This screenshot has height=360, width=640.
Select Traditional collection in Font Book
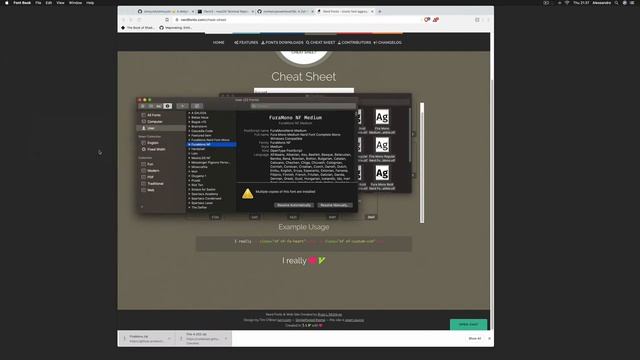pos(155,184)
